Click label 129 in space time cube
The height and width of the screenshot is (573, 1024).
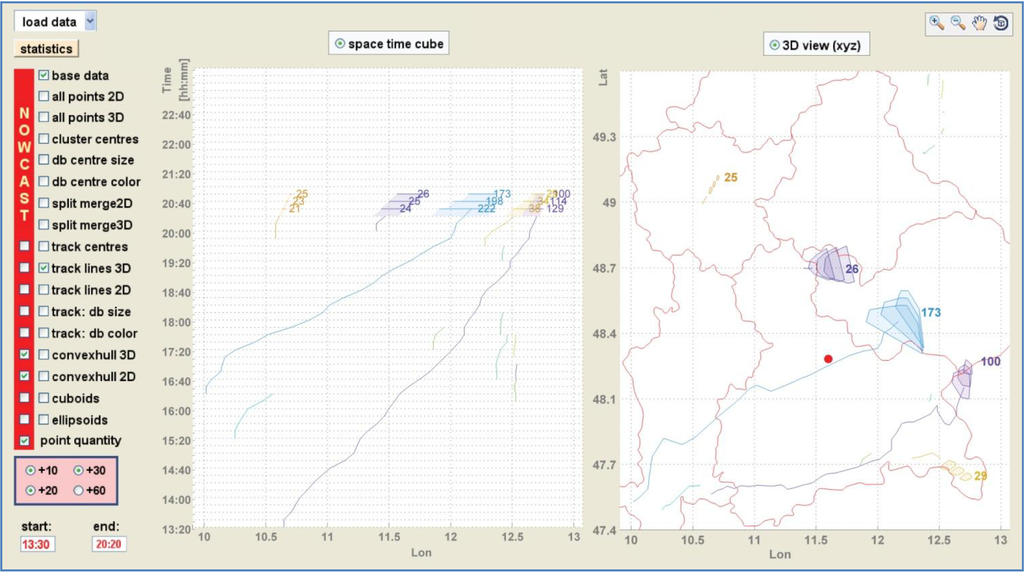coord(555,208)
